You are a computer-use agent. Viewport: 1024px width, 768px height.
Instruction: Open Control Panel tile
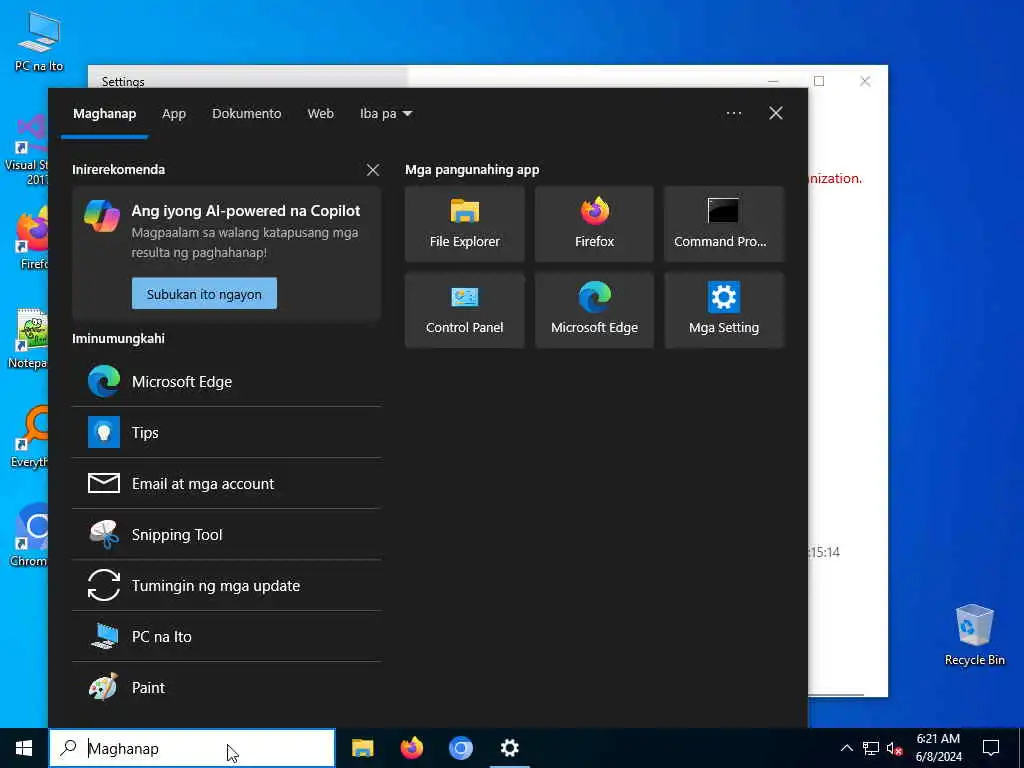pos(464,310)
